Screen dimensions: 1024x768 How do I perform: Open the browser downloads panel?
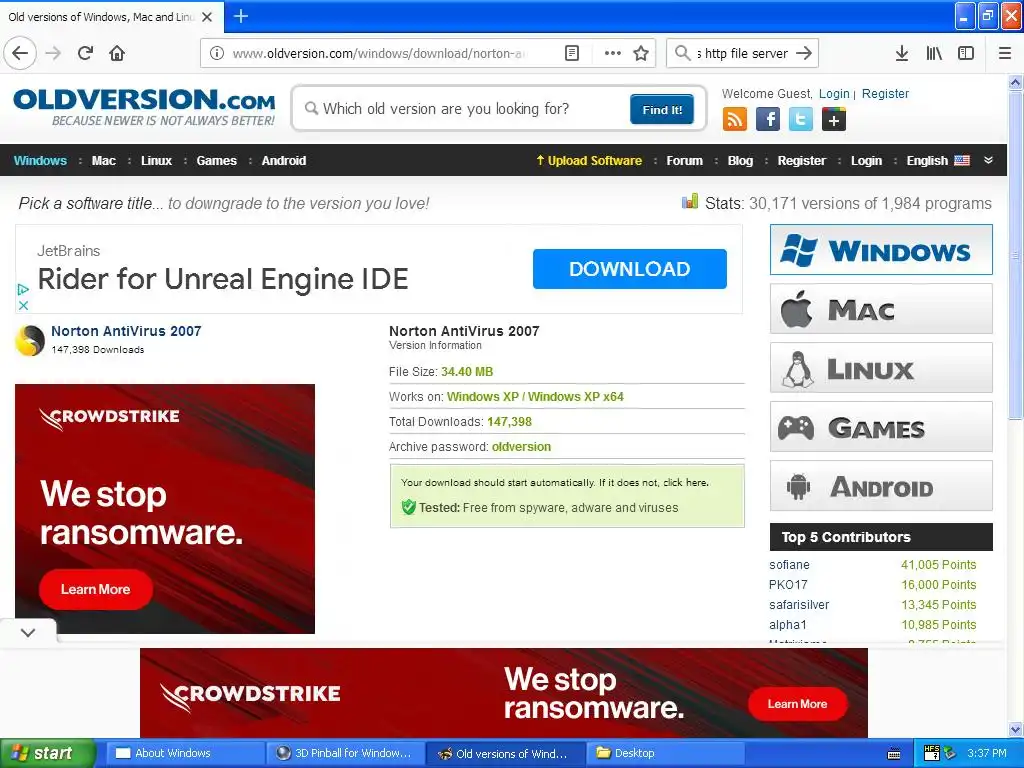(x=902, y=53)
